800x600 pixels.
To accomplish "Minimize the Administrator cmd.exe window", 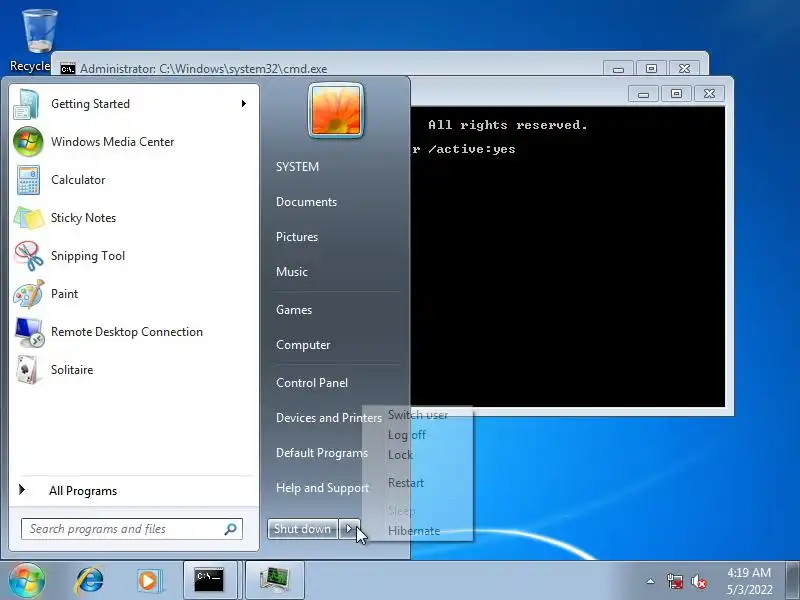I will 618,69.
